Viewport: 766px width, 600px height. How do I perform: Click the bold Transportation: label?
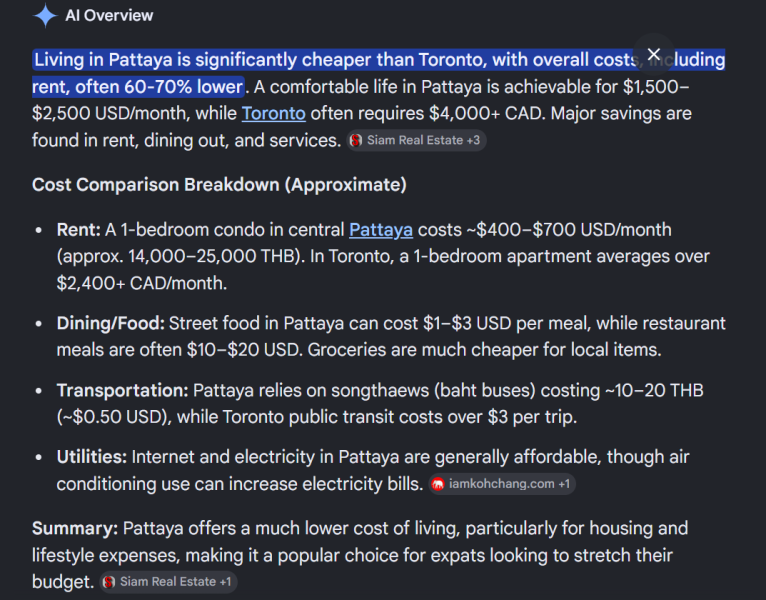click(123, 390)
